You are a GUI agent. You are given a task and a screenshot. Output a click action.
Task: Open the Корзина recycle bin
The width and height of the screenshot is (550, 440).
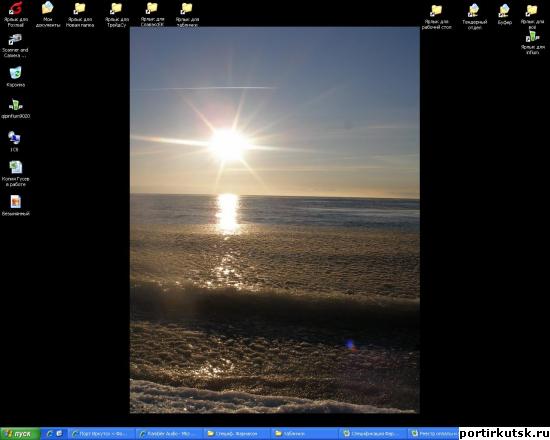pos(15,76)
